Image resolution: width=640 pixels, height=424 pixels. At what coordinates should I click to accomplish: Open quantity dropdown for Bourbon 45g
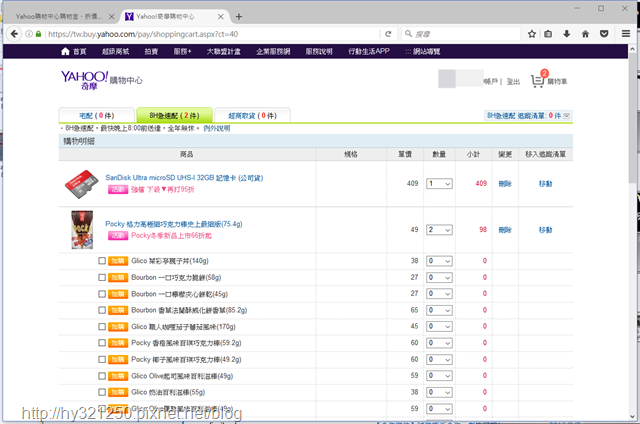[x=439, y=294]
